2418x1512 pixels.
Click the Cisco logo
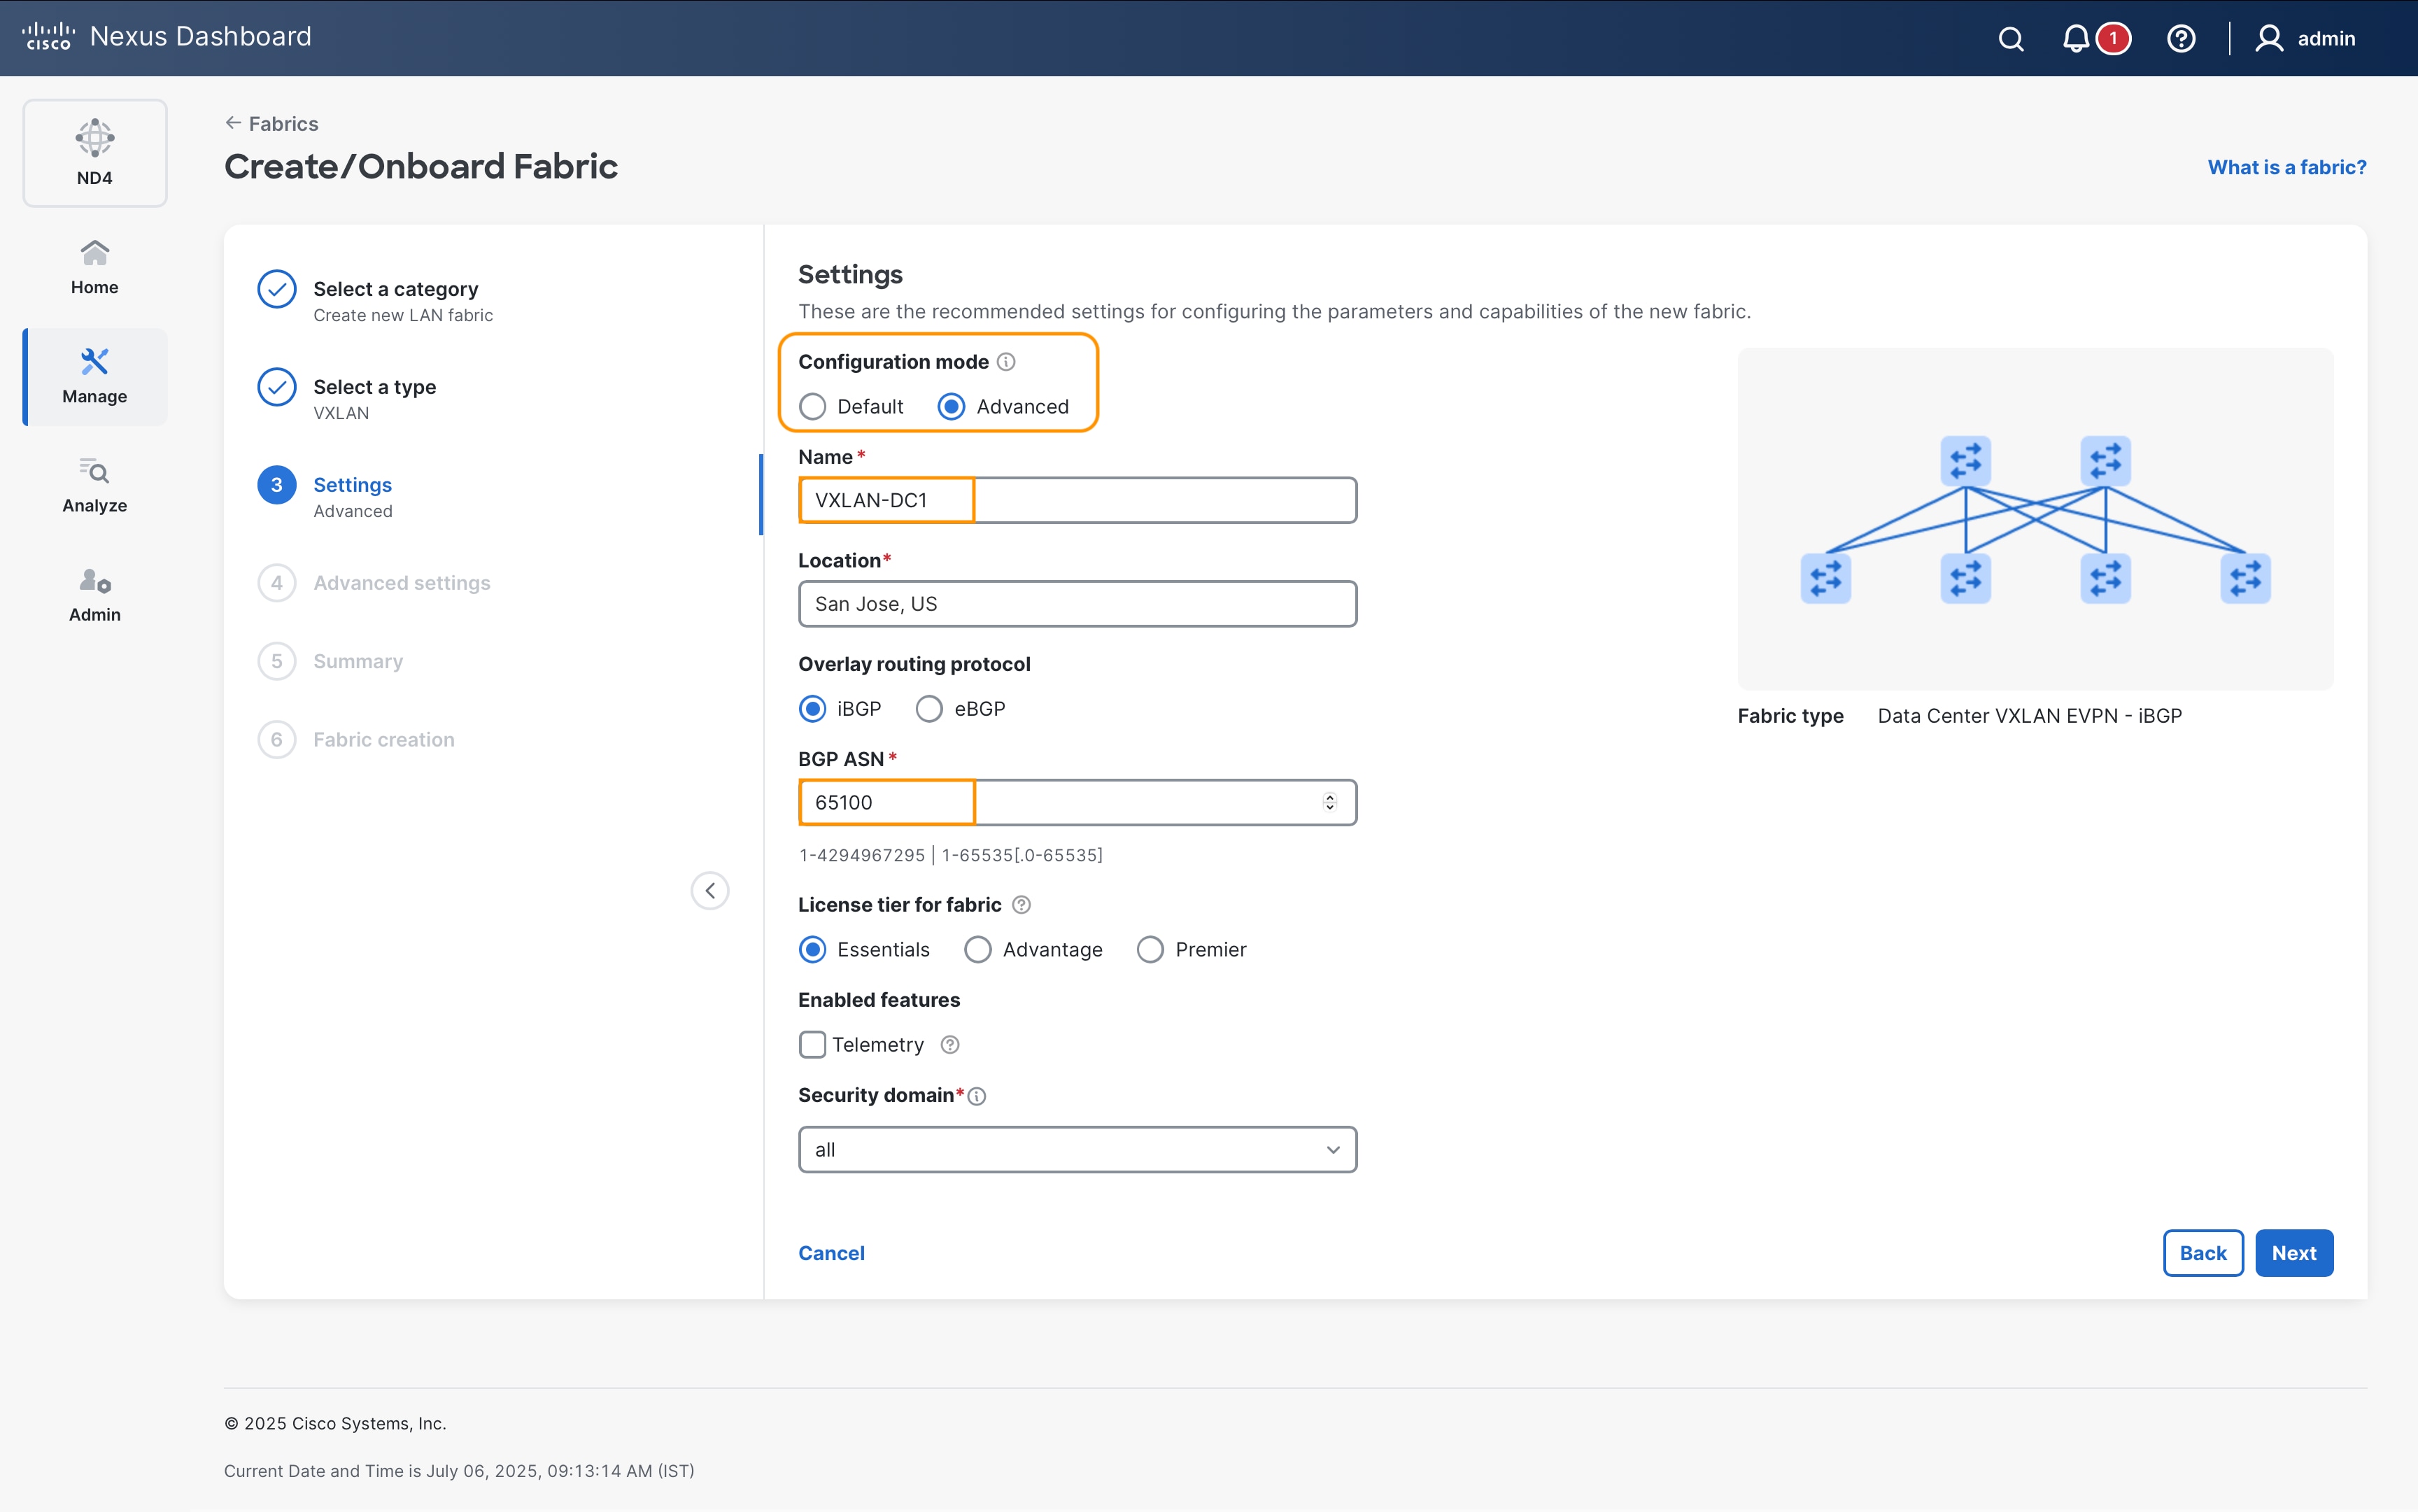(x=48, y=37)
